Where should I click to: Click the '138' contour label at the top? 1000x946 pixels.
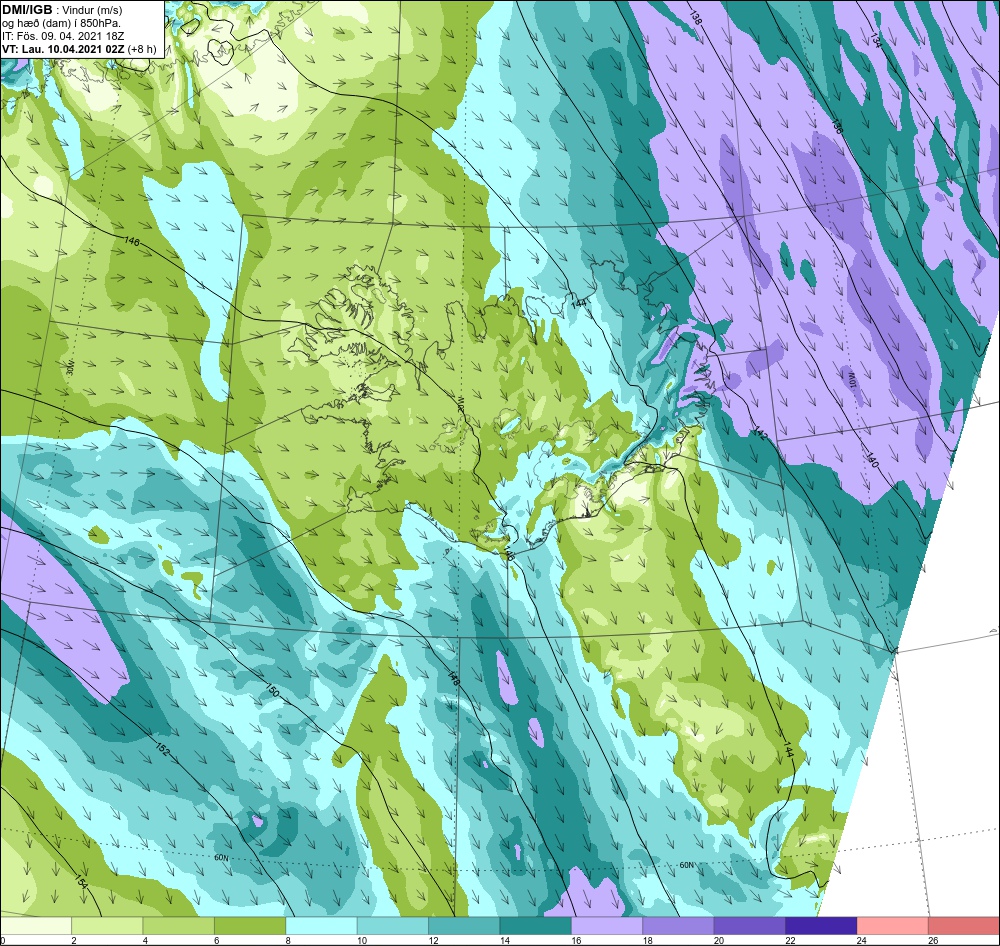click(696, 18)
